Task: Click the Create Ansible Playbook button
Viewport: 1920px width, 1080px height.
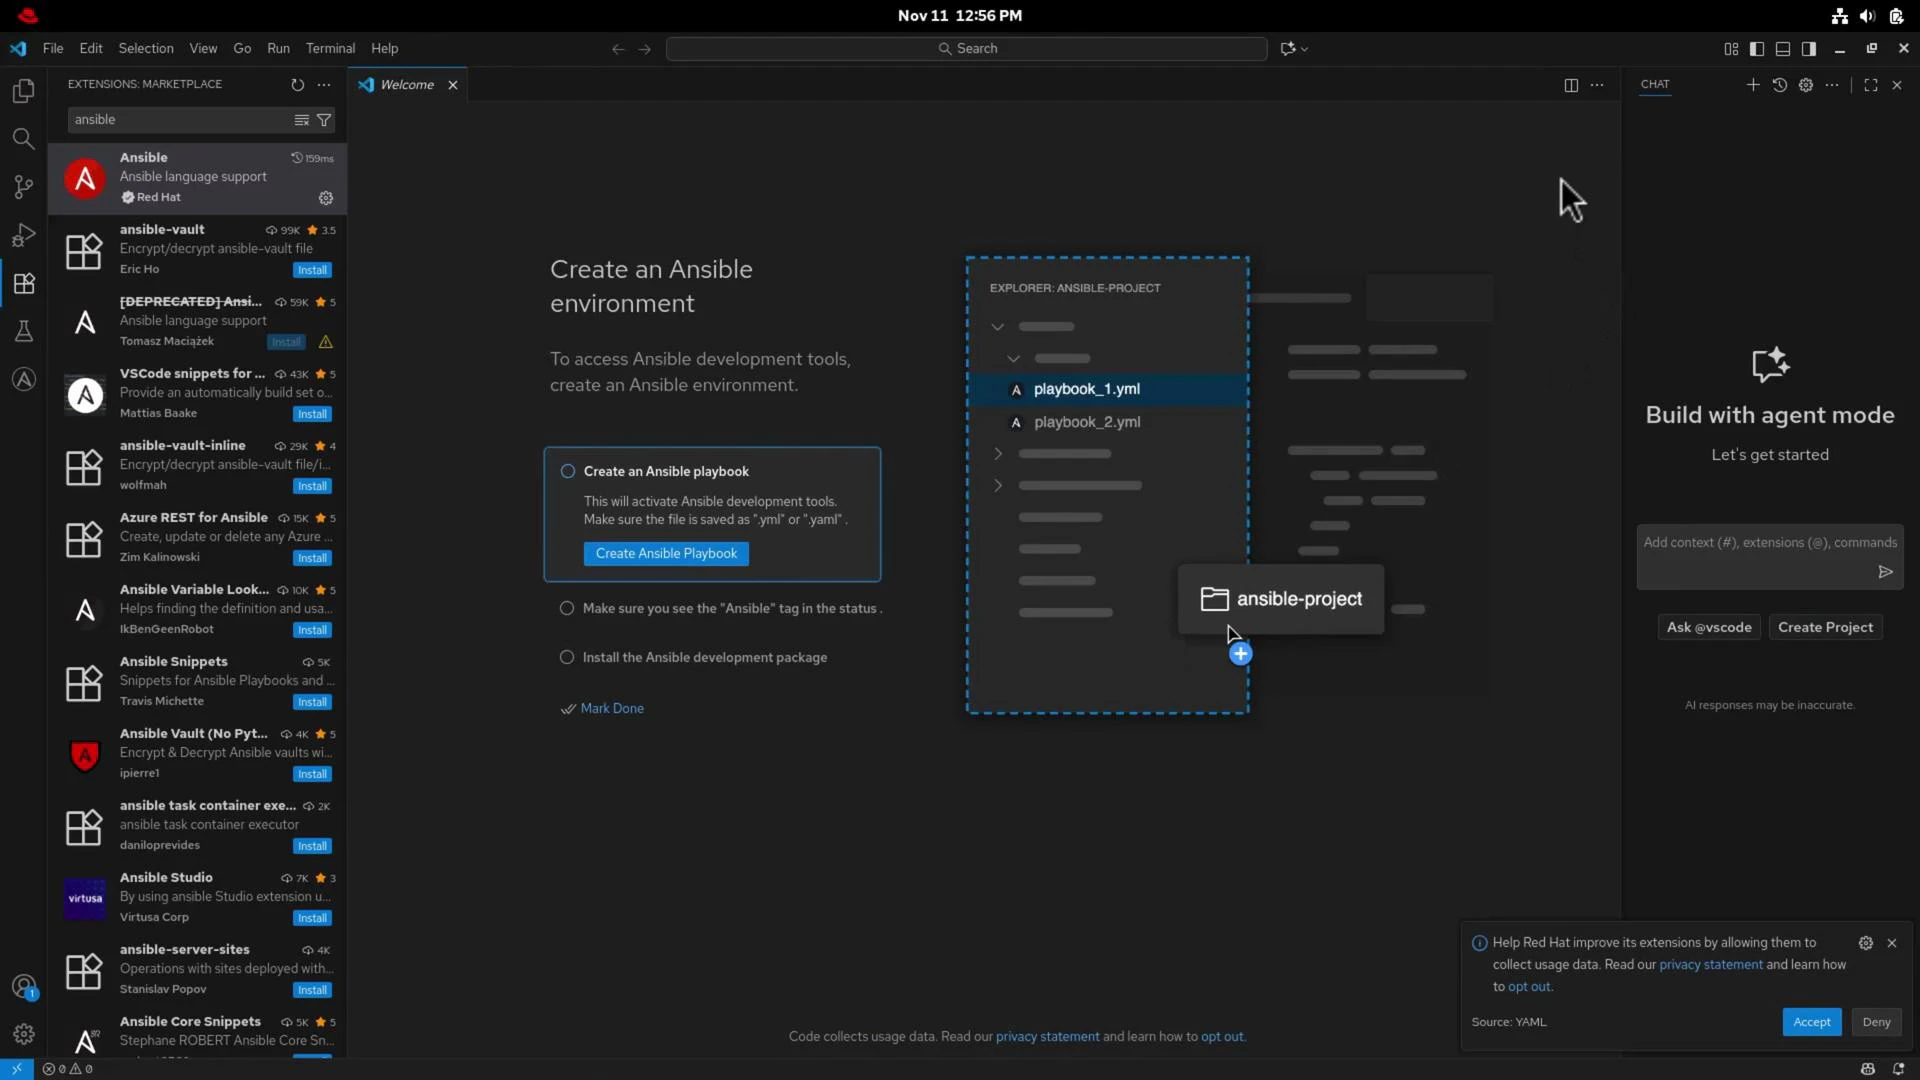Action: click(x=665, y=553)
